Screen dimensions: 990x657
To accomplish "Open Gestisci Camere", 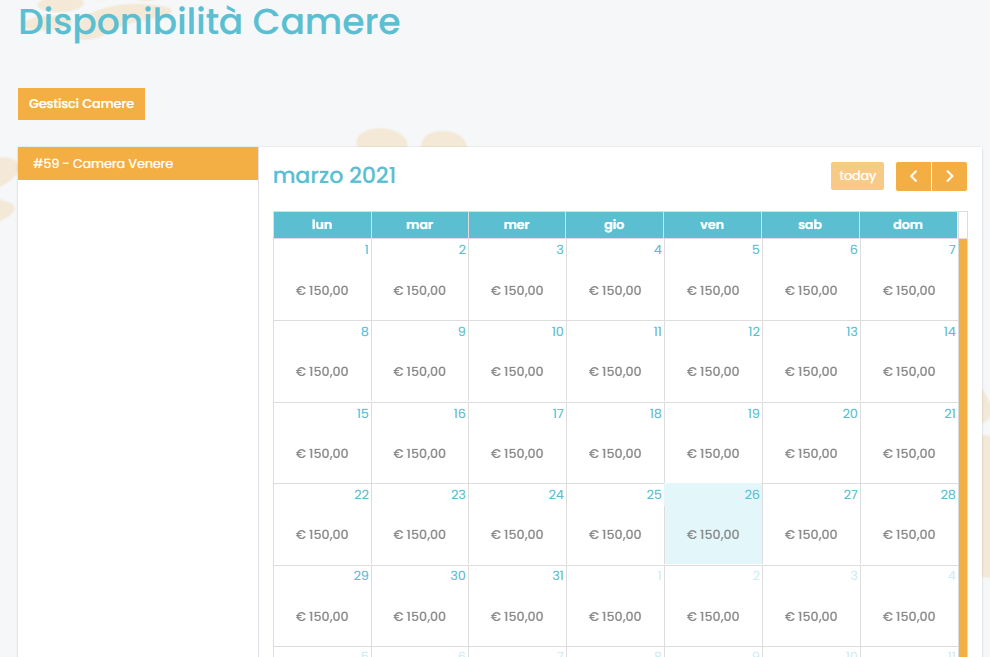I will click(x=81, y=104).
